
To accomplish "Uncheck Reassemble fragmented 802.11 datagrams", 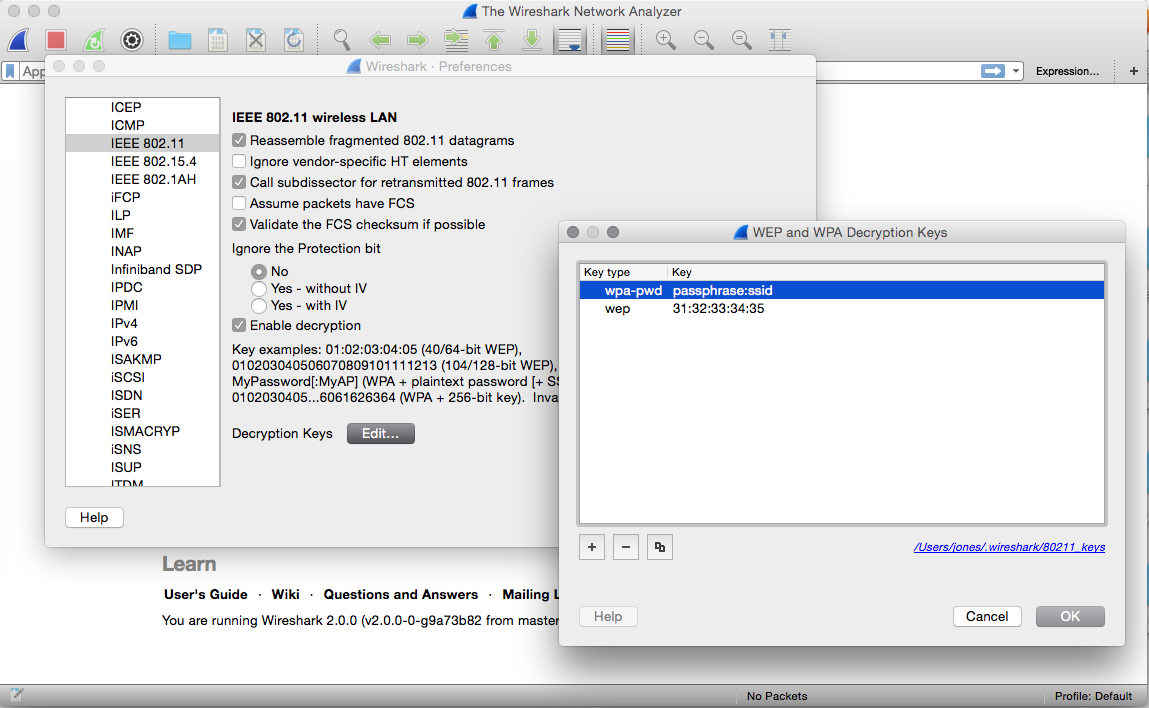I will click(239, 140).
